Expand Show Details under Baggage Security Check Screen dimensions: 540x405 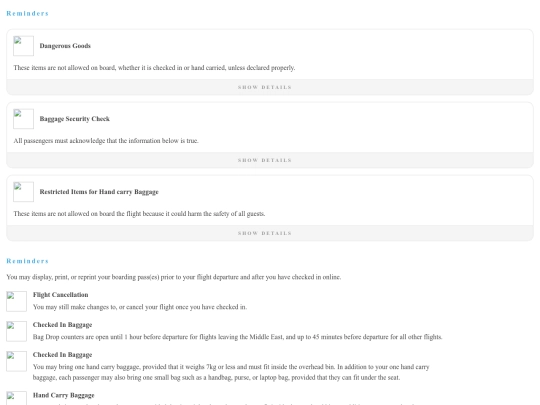(264, 160)
